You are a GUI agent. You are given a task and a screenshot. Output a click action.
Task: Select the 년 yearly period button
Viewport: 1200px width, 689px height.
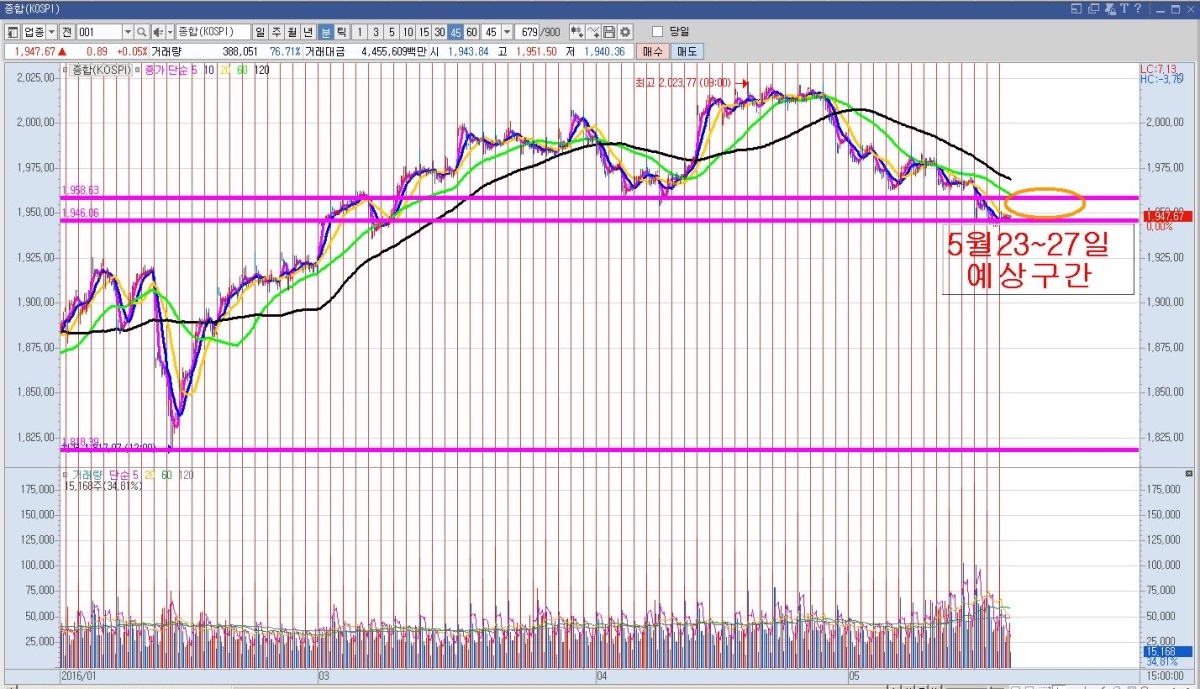[x=309, y=32]
